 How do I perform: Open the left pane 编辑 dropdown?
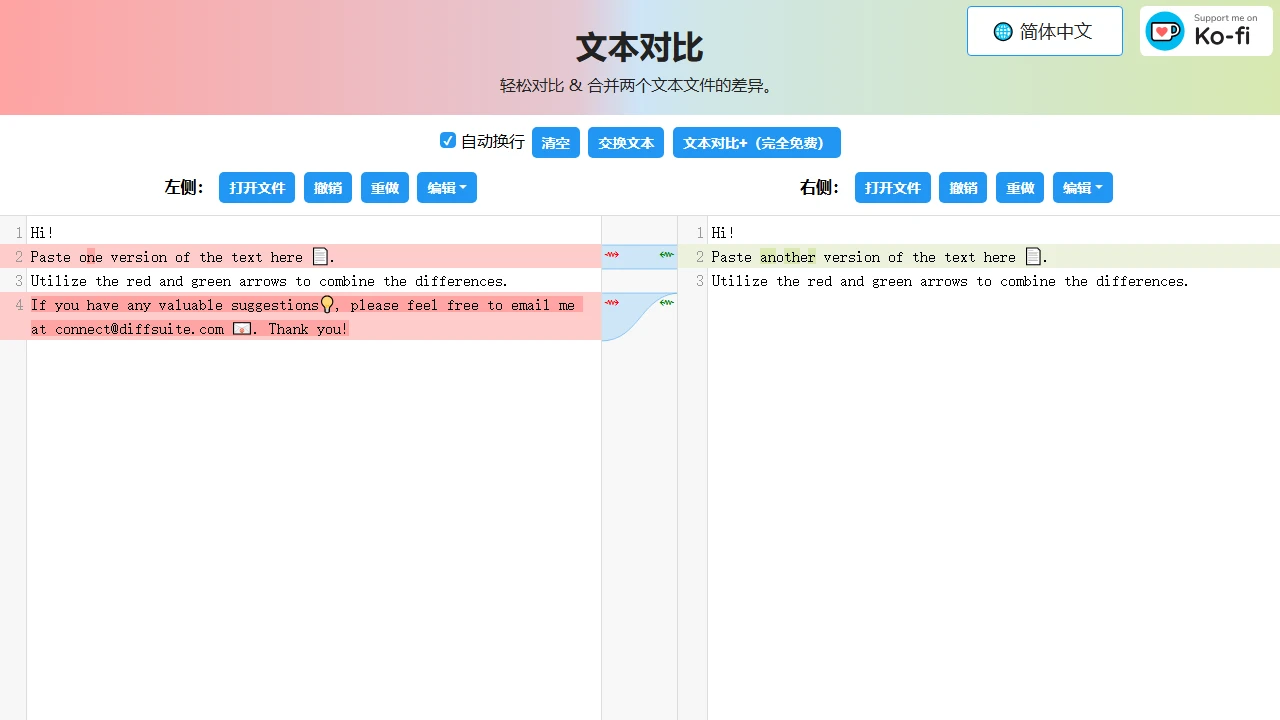pos(446,187)
